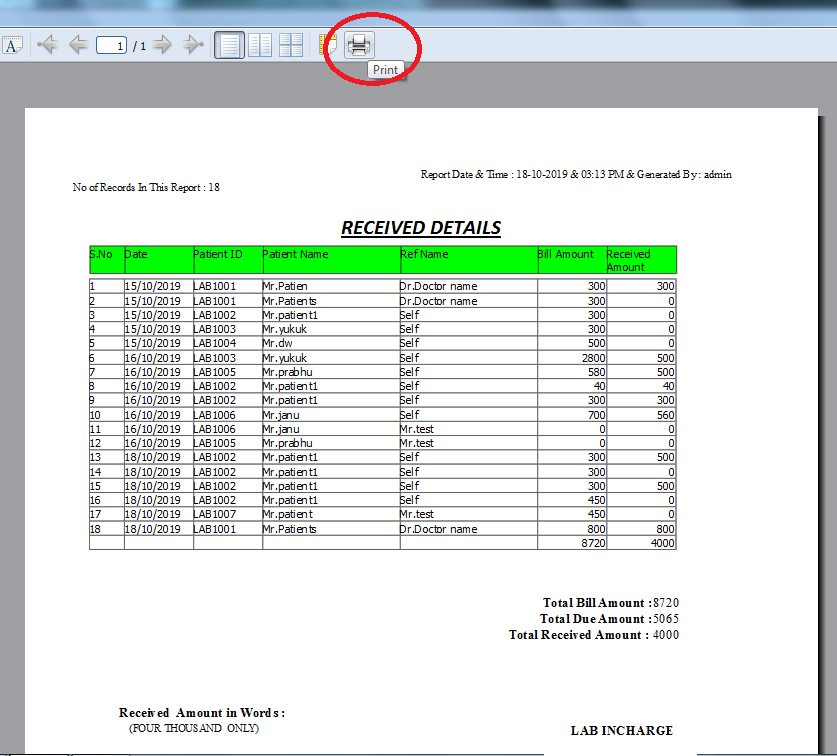Click the 16/10/2019 date in row 9

pos(152,400)
